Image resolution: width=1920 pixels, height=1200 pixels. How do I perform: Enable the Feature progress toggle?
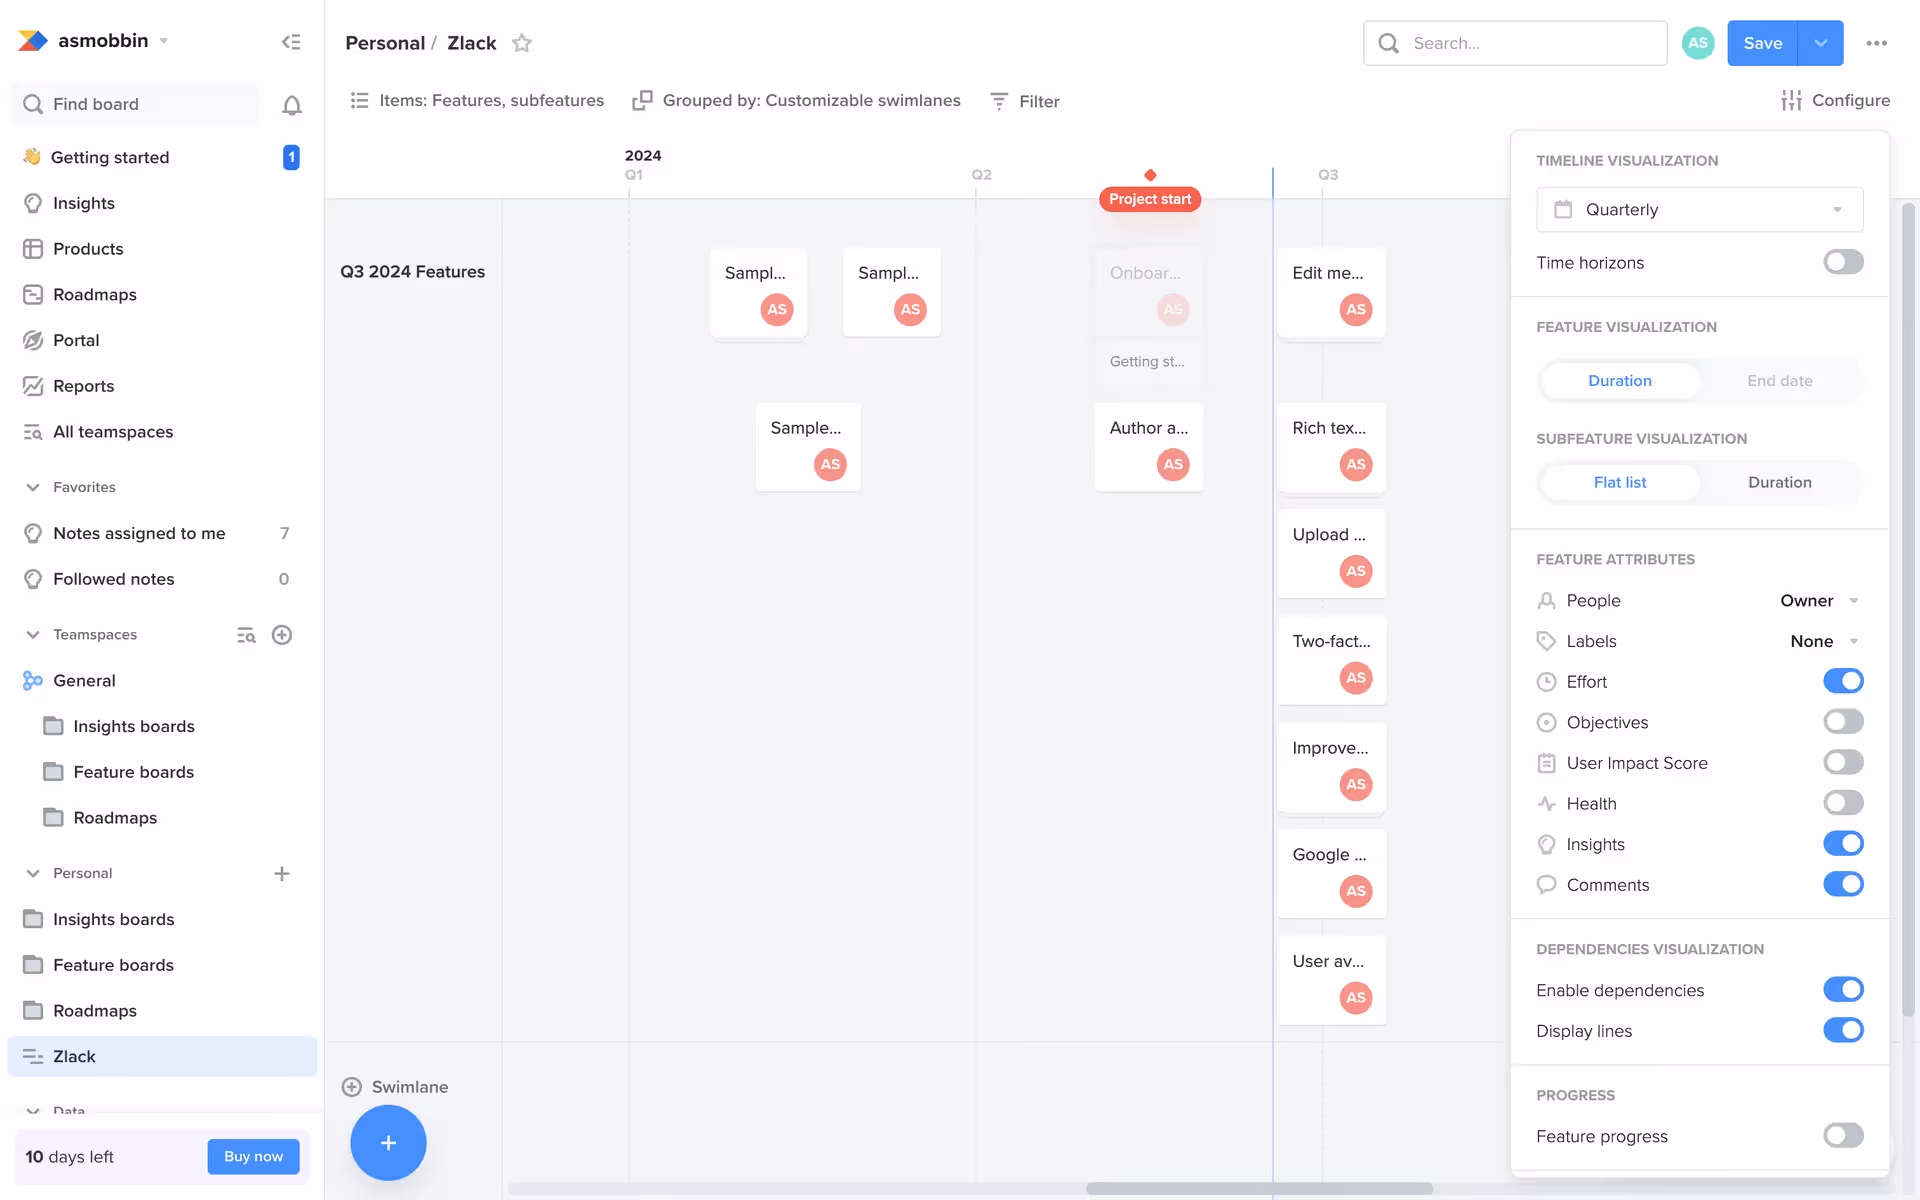click(x=1842, y=1135)
